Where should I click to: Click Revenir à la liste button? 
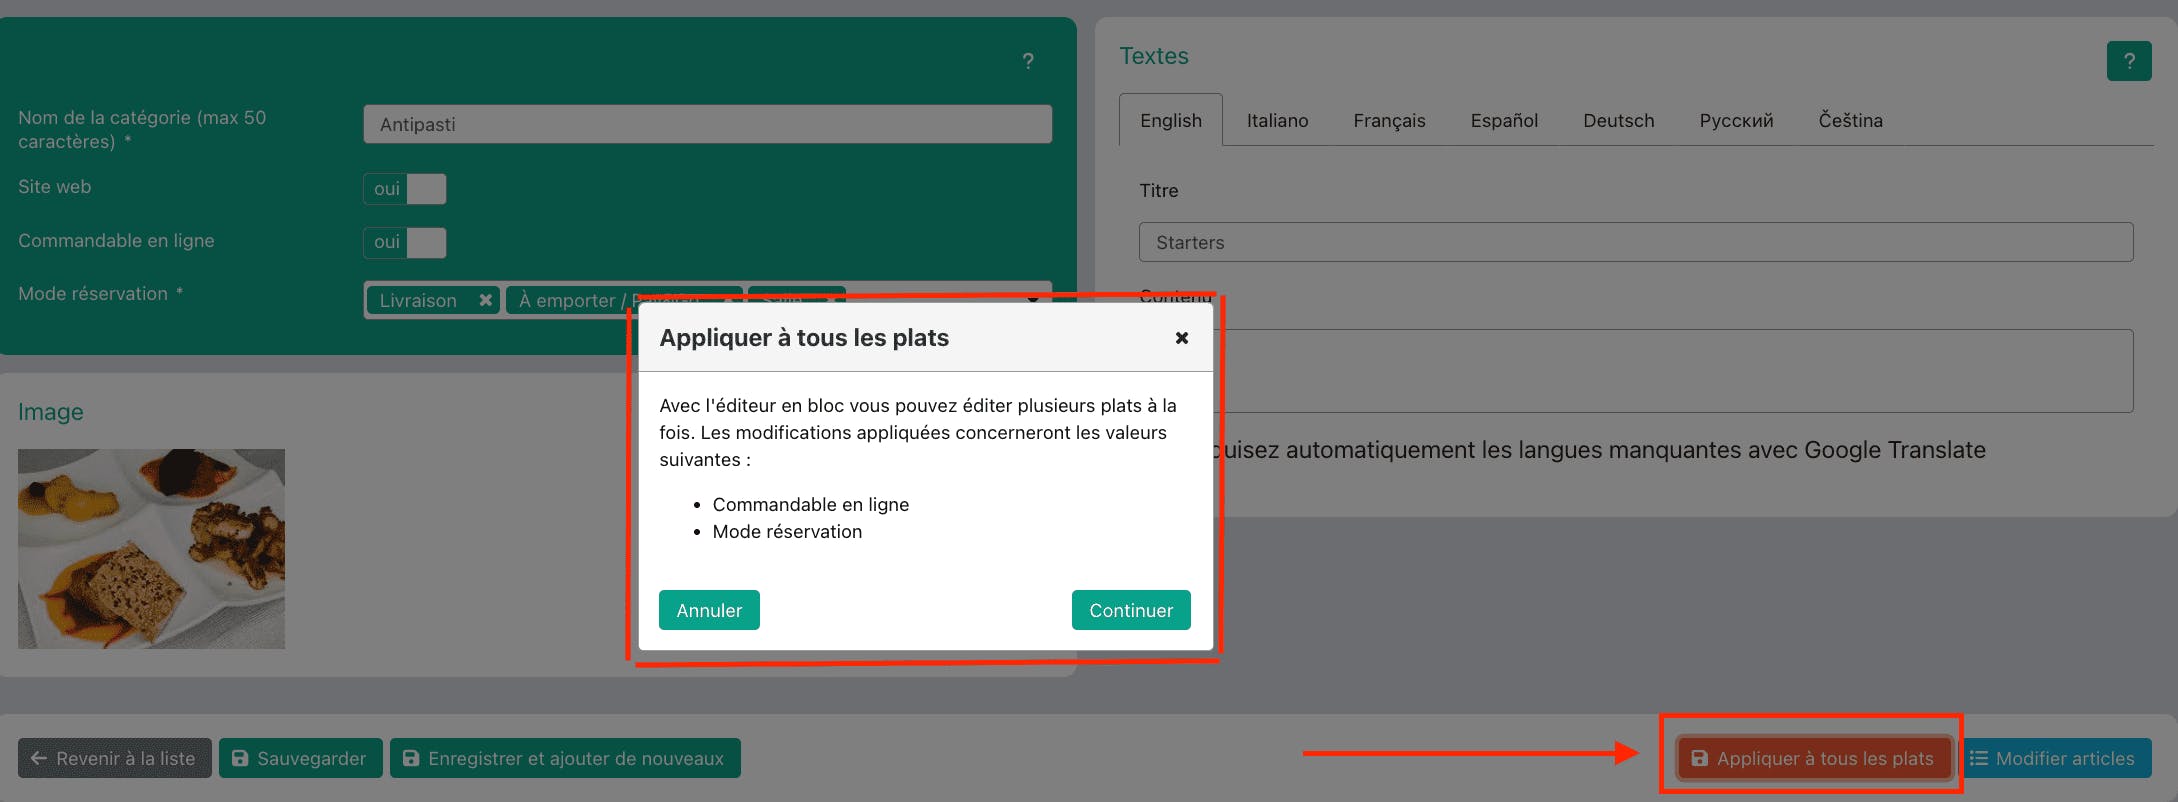pos(114,758)
